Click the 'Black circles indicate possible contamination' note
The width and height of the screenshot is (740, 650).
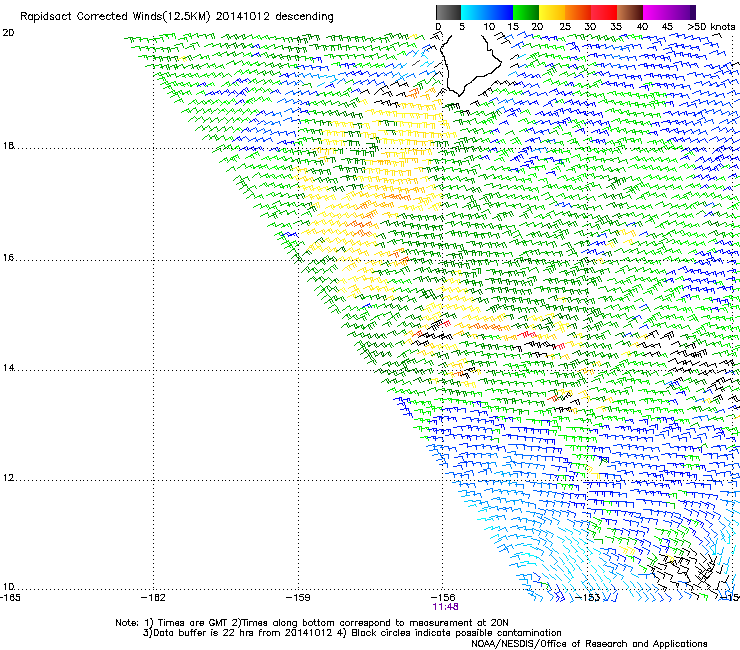point(449,633)
